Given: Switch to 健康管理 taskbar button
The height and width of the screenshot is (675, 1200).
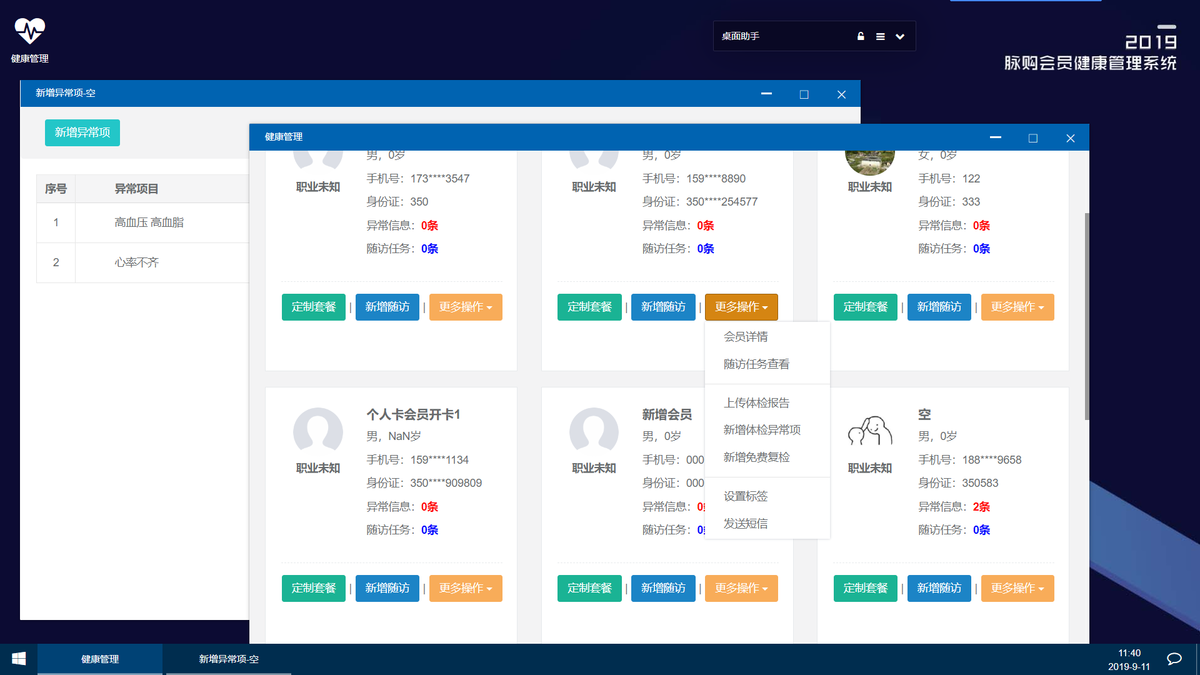Looking at the screenshot, I should pyautogui.click(x=100, y=659).
